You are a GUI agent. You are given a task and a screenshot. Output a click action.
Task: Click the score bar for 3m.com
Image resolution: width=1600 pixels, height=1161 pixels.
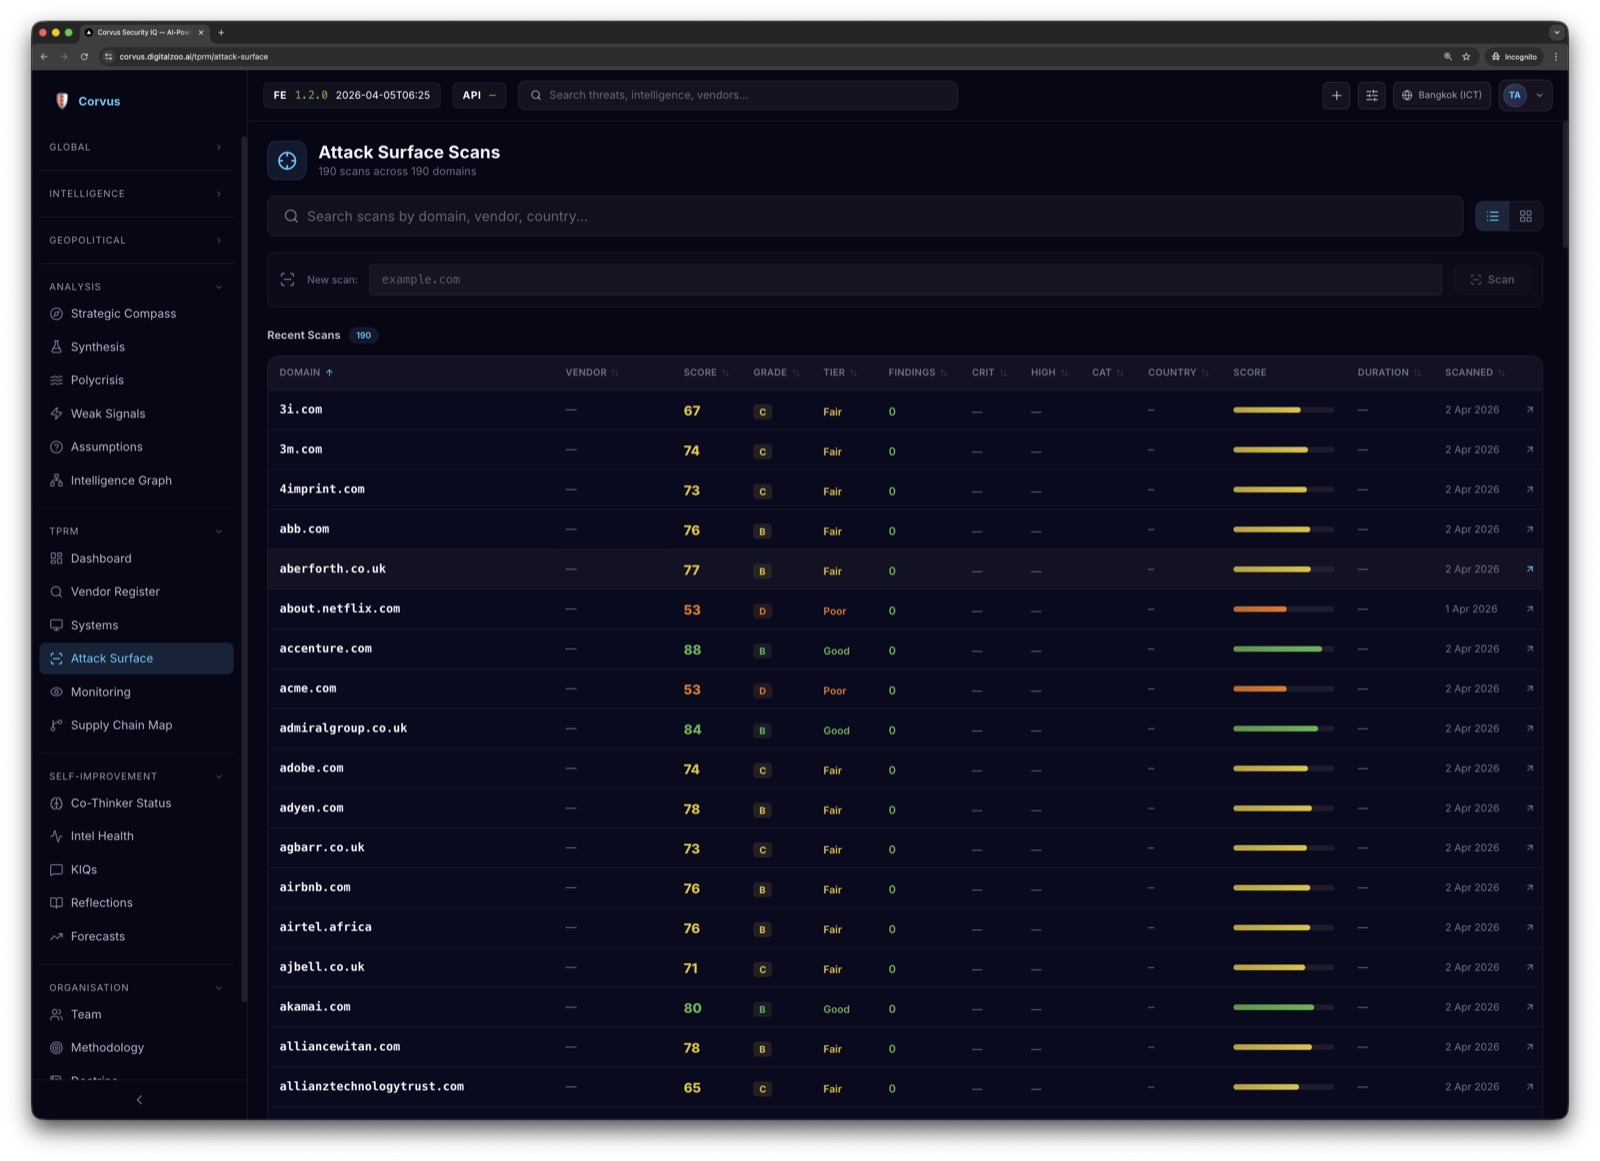pos(1283,450)
